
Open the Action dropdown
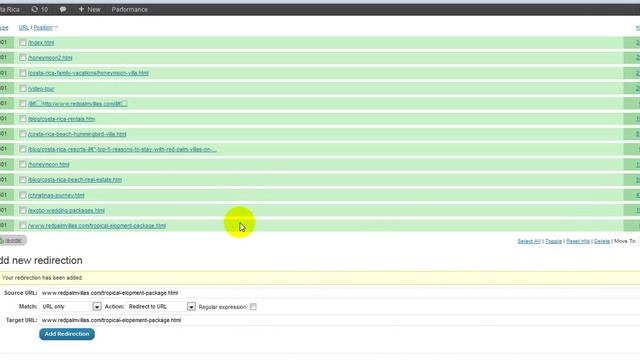(x=161, y=307)
